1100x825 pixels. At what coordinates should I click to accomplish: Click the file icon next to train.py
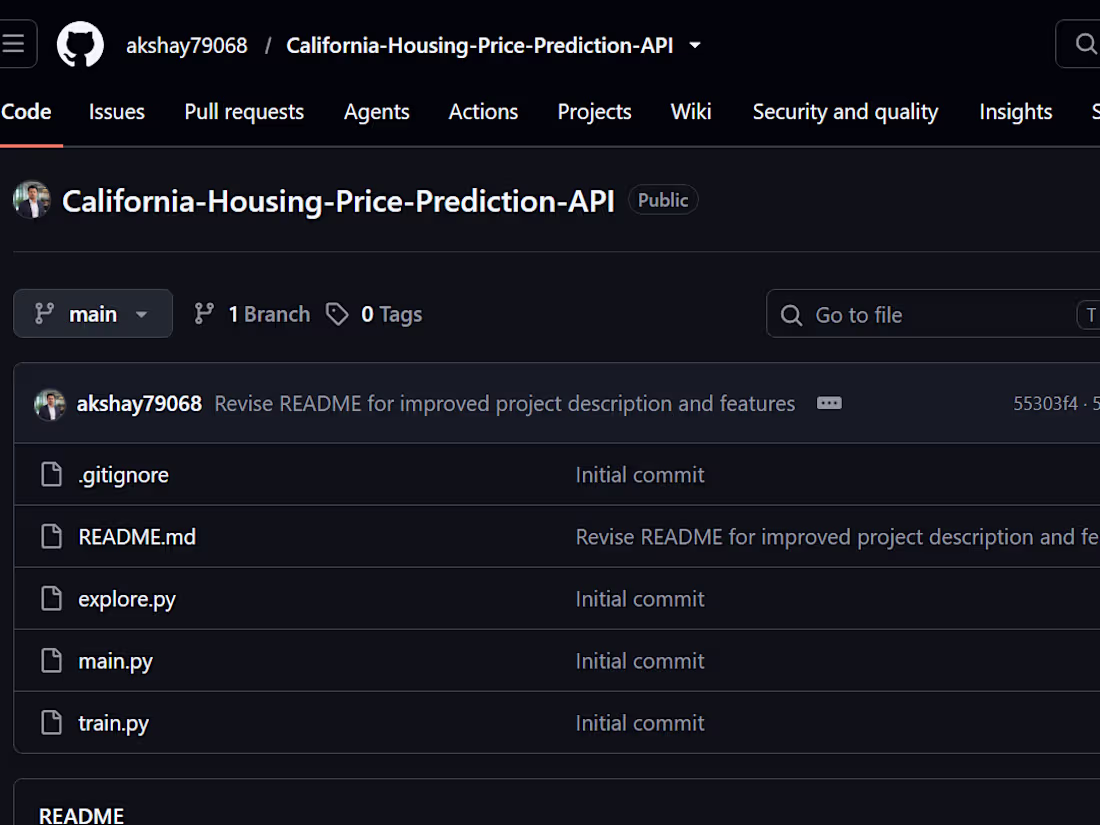[51, 722]
